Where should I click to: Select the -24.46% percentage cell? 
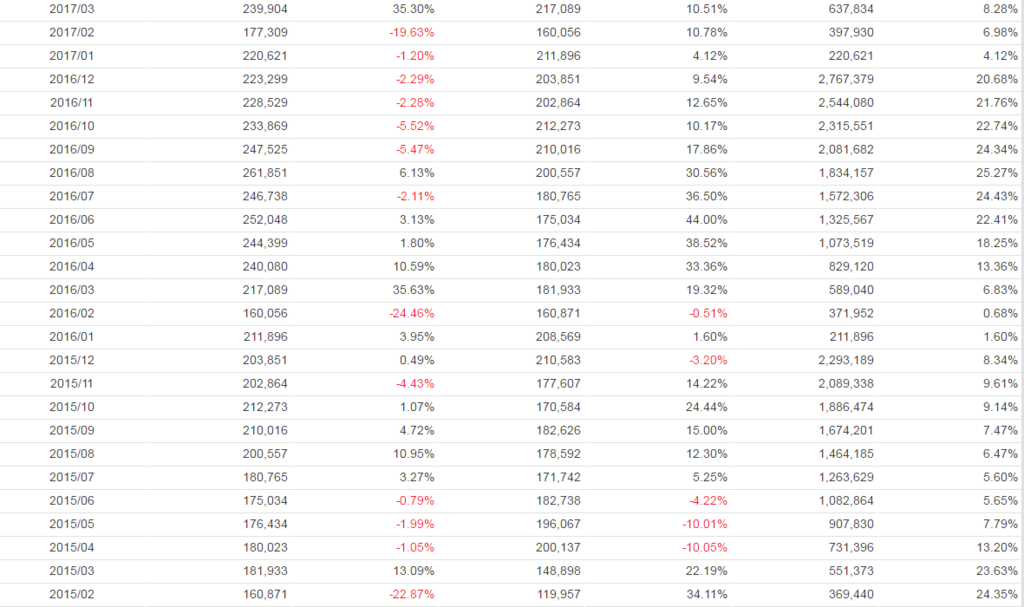pos(412,312)
